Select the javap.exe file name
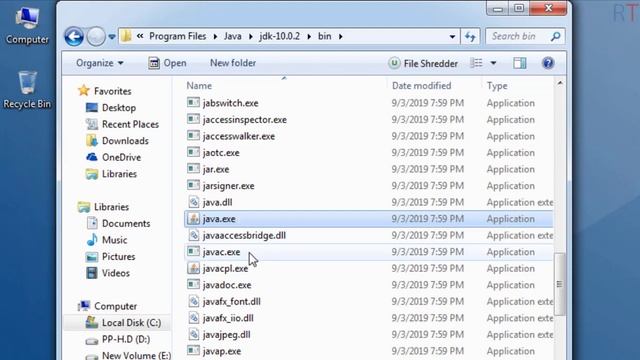640x360 pixels. [x=222, y=351]
